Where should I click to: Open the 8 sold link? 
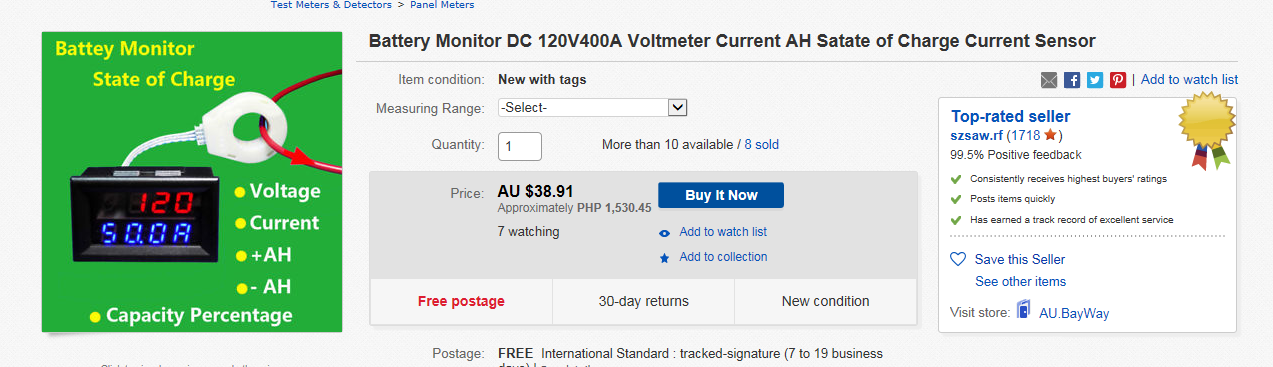(x=761, y=145)
